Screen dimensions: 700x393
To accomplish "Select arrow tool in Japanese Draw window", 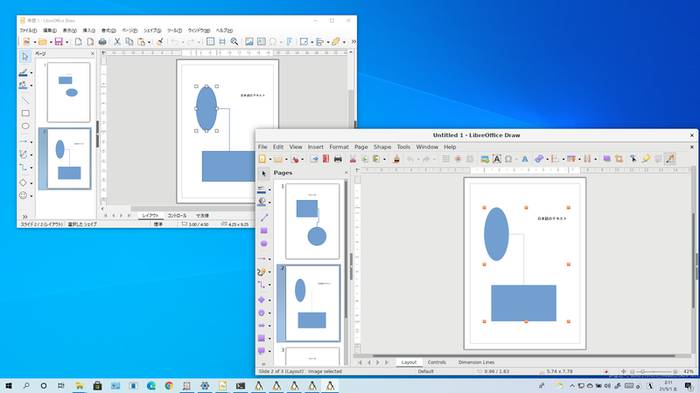I will click(25, 57).
